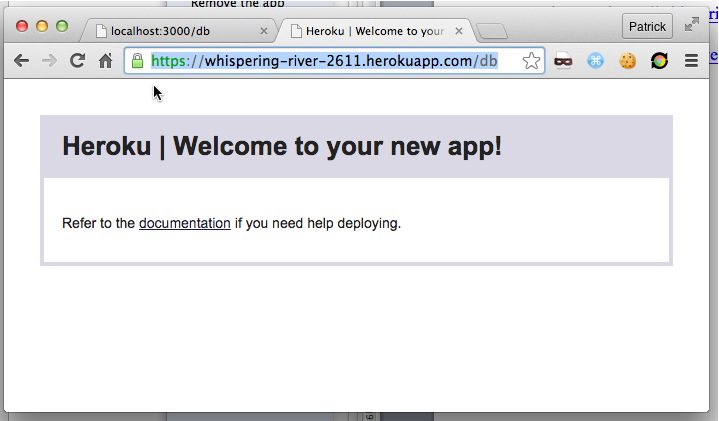Go back to the previous page

coord(21,61)
